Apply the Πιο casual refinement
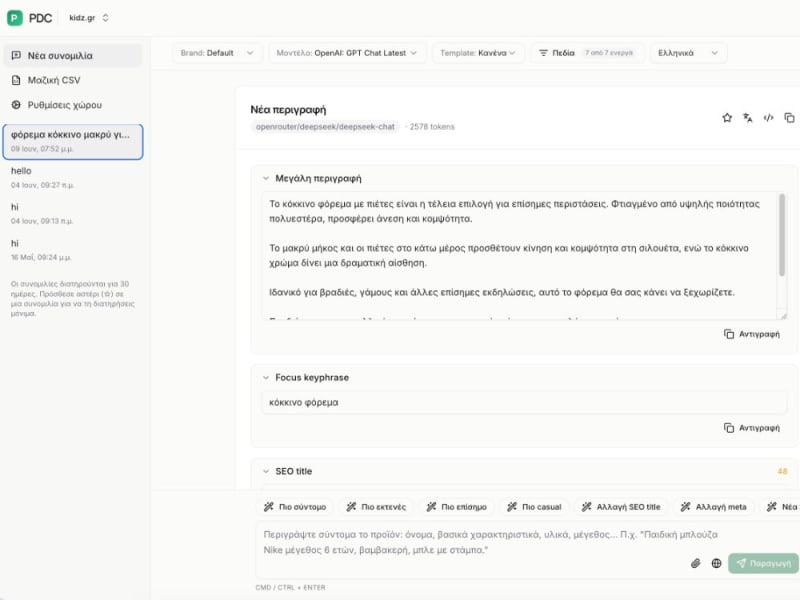This screenshot has height=600, width=800. pos(534,507)
